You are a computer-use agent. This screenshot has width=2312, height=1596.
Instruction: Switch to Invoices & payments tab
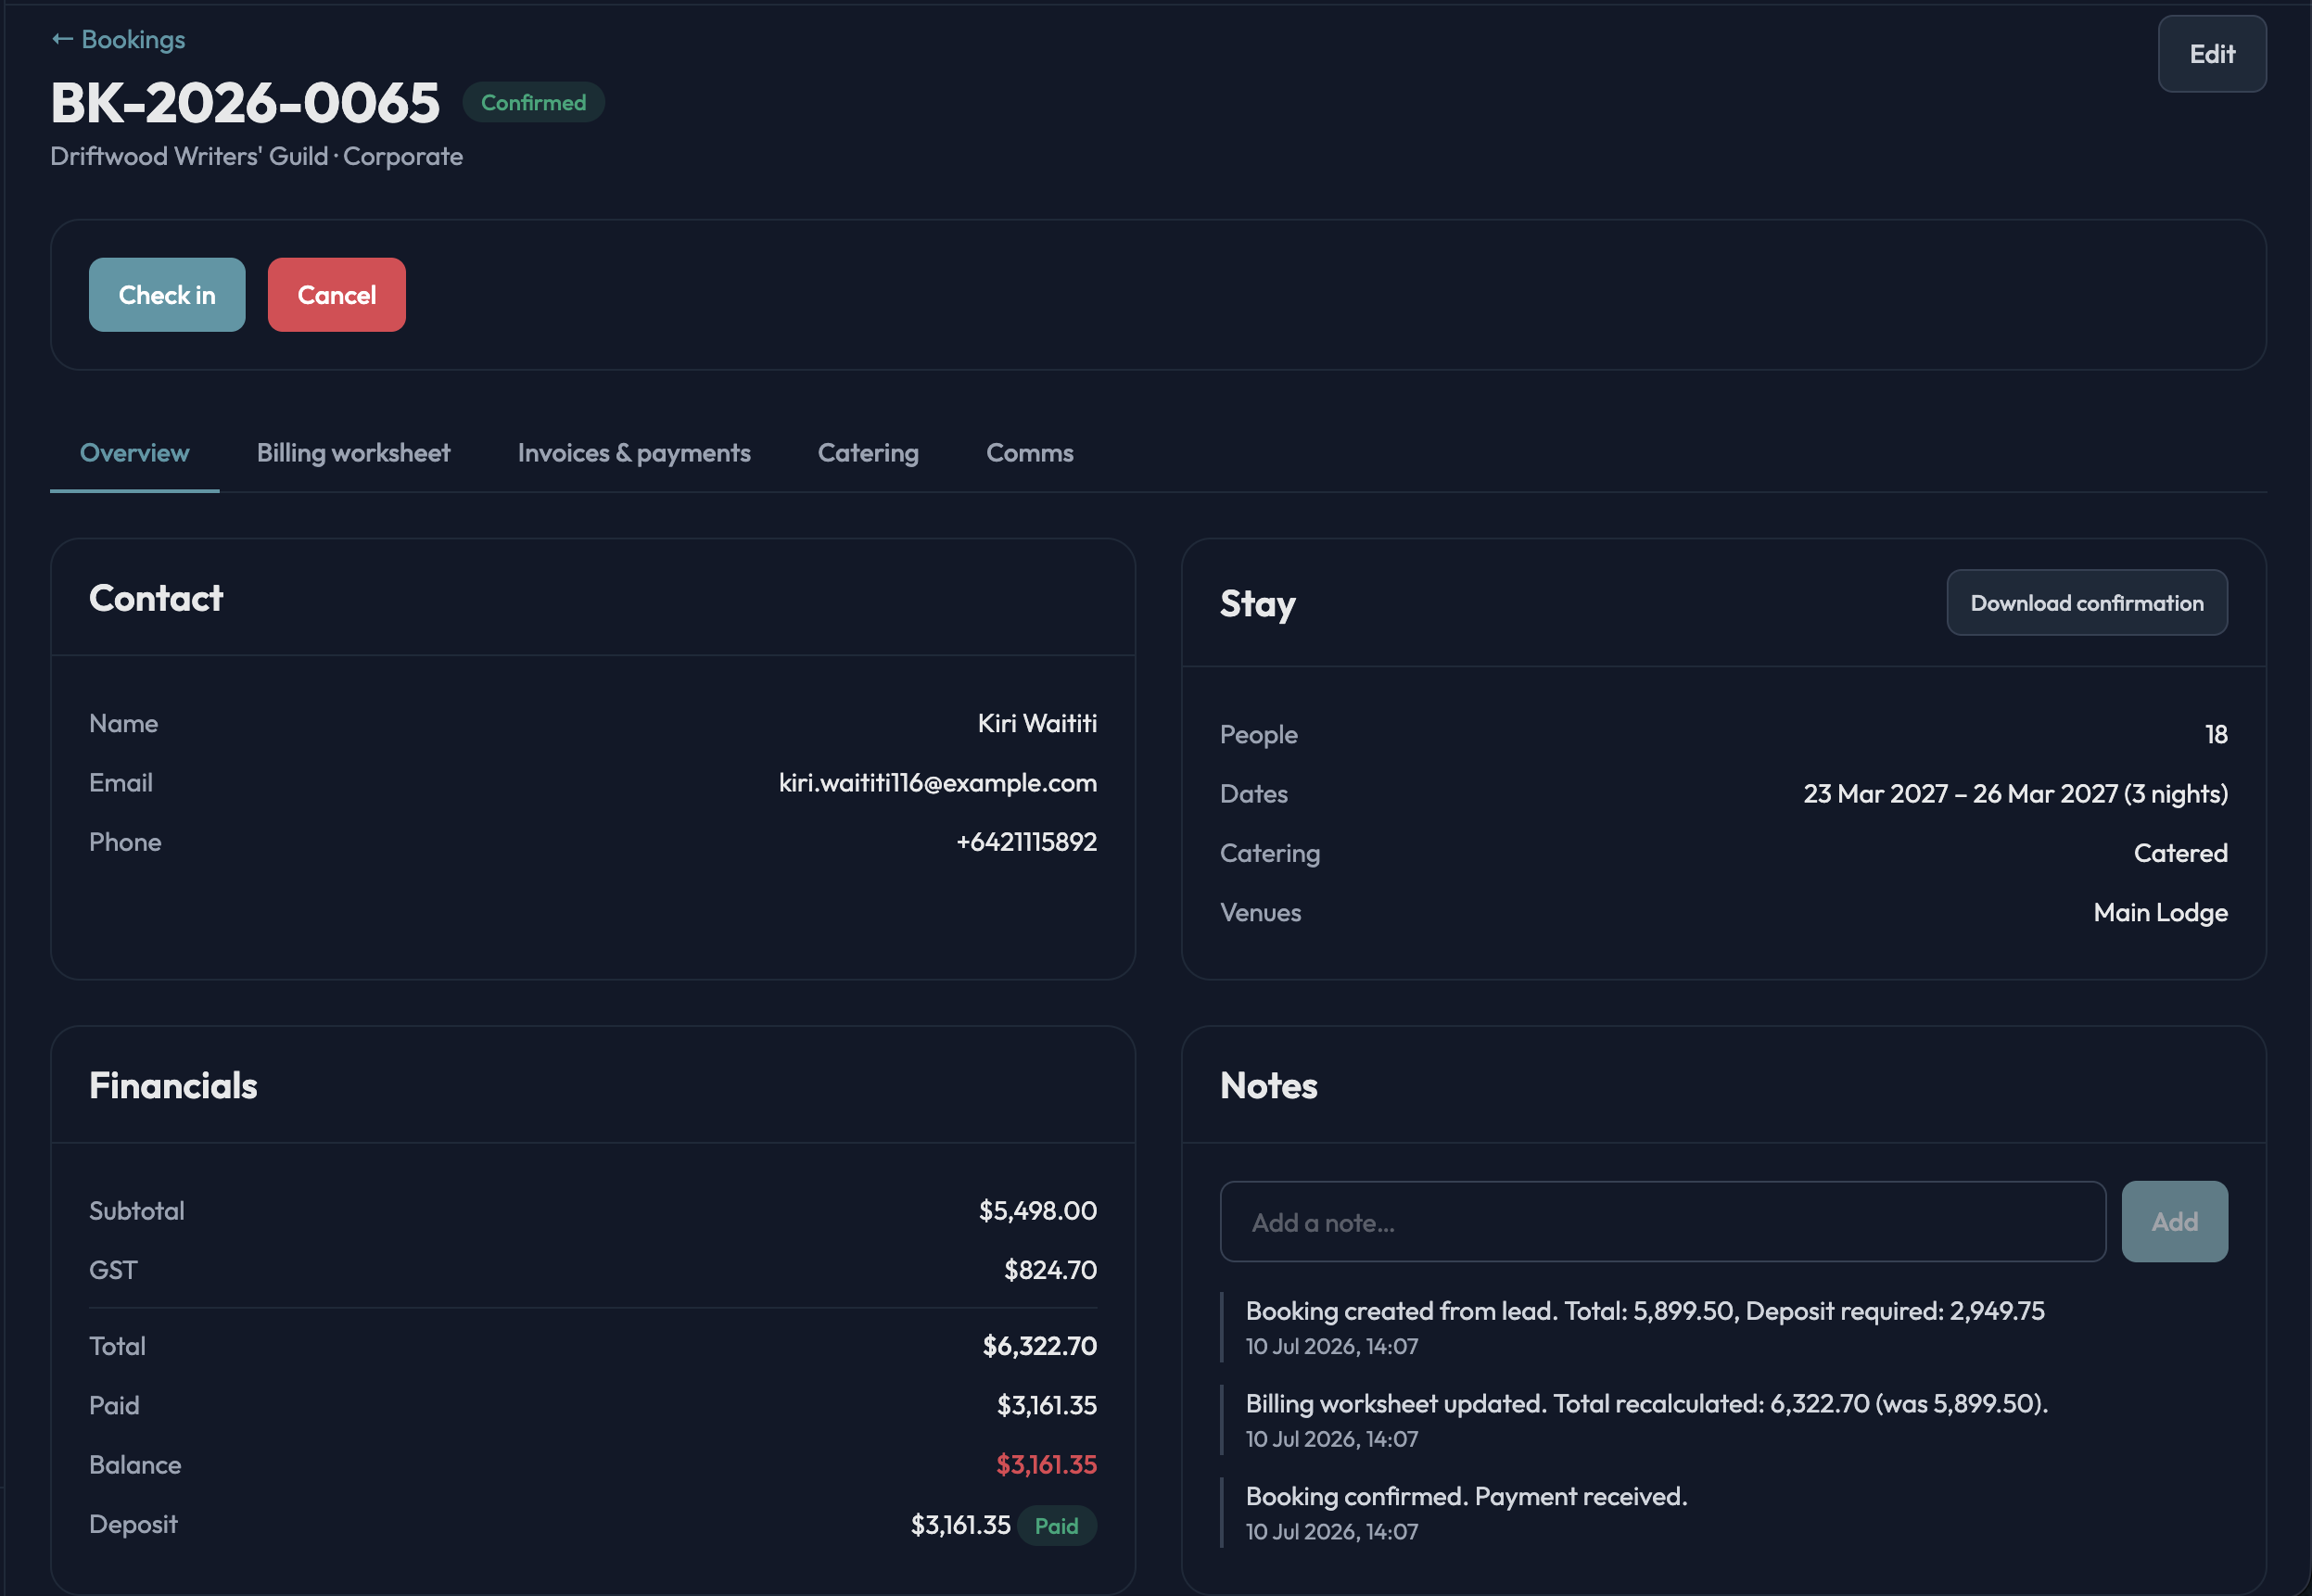pos(634,453)
